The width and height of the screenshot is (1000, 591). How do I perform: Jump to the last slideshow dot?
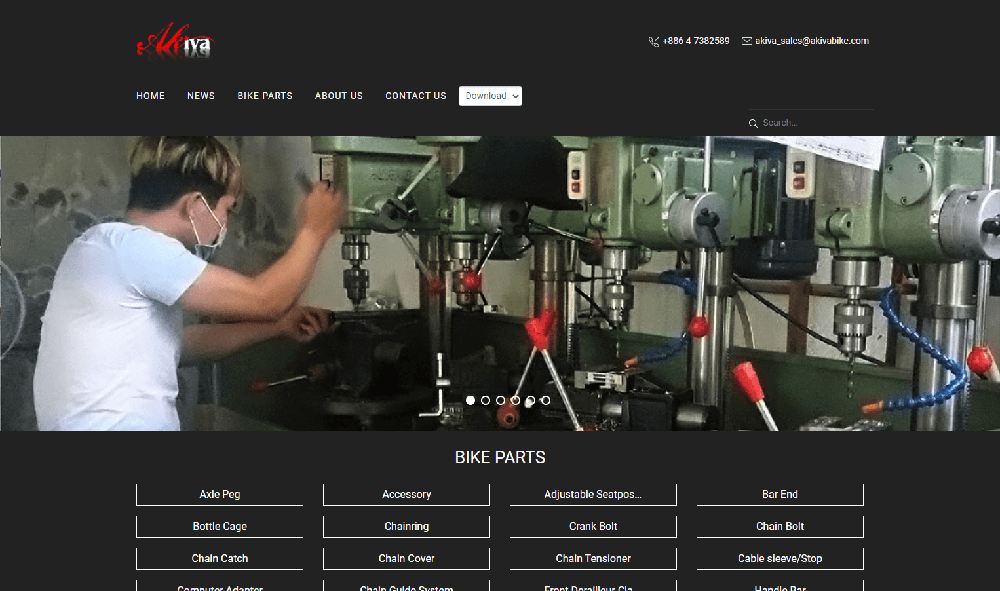[545, 400]
